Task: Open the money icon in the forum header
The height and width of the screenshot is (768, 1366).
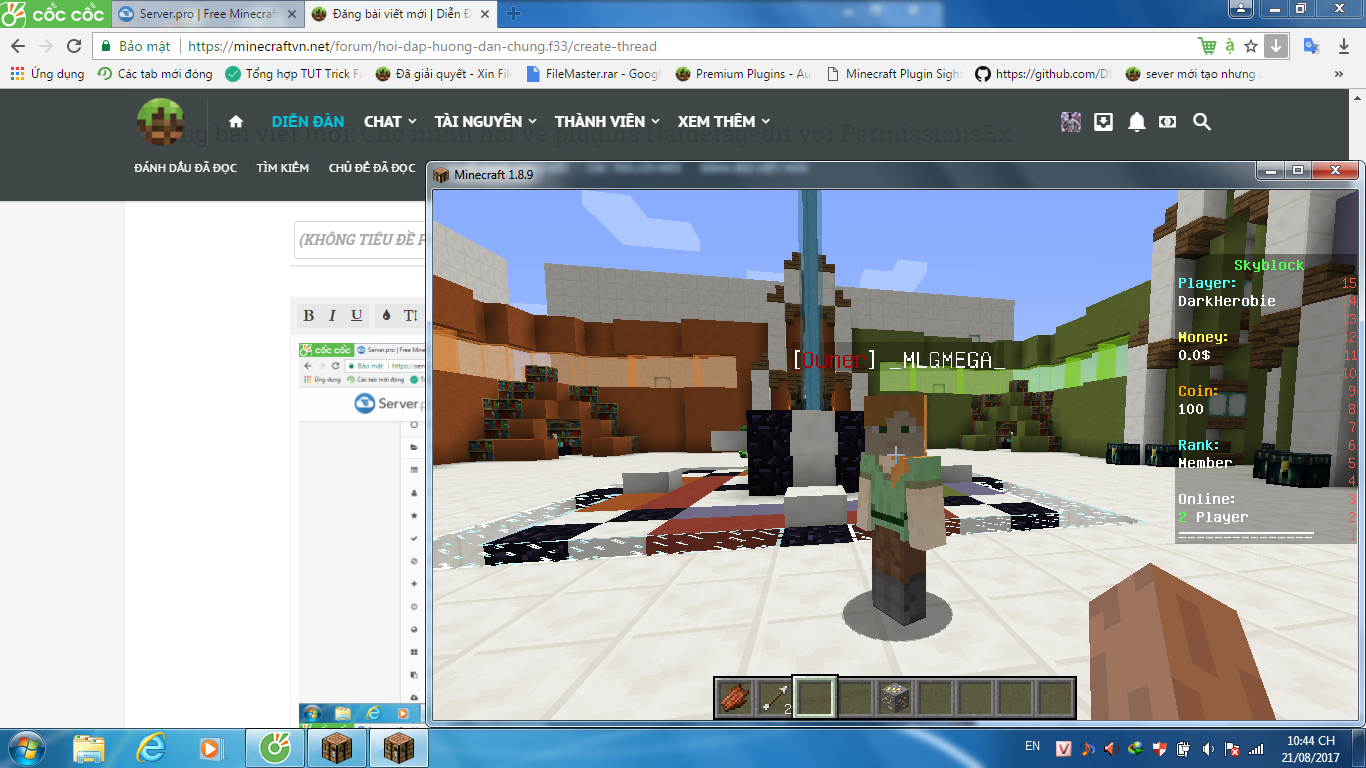Action: [x=1167, y=122]
